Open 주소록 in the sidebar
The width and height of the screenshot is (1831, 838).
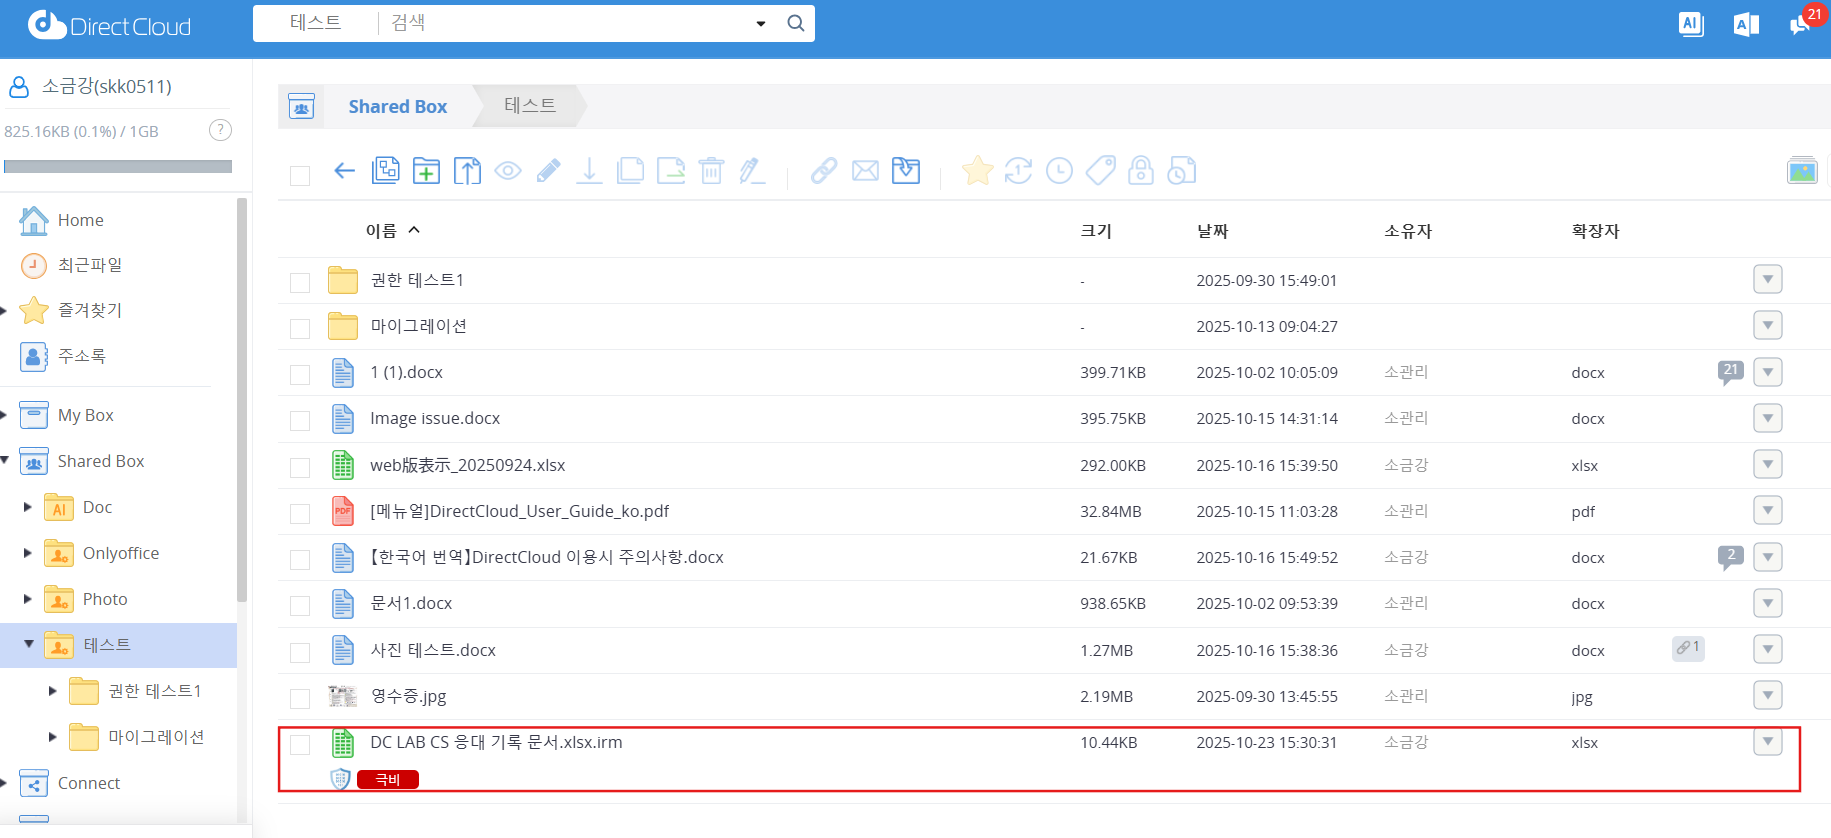coord(82,356)
